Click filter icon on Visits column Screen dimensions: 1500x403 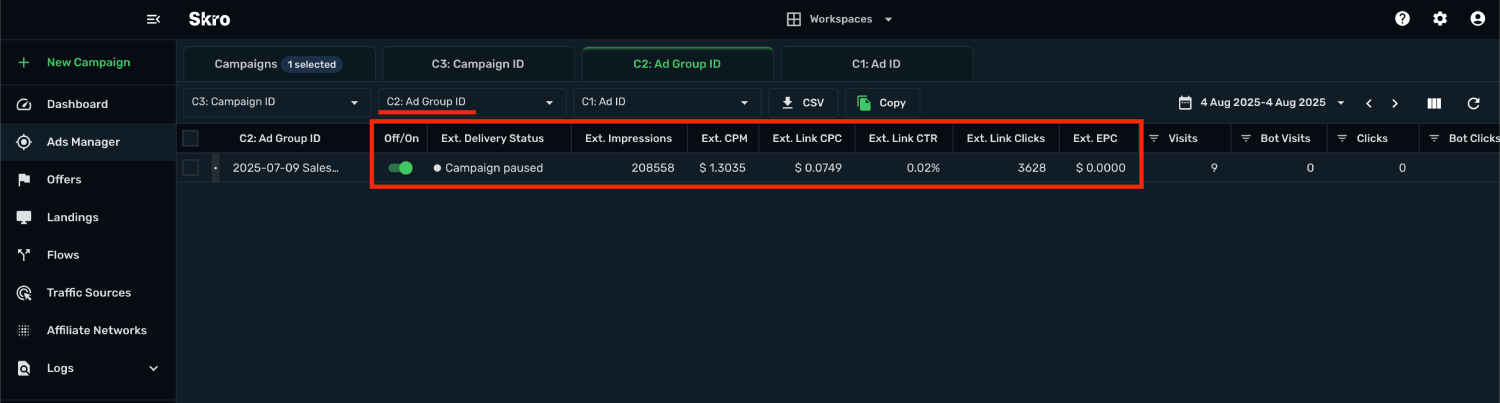pos(1154,138)
